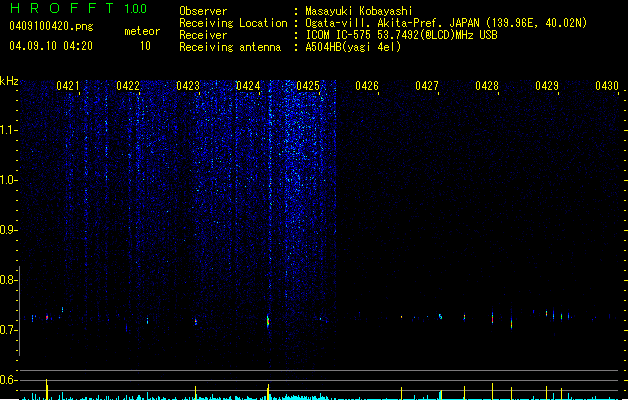
Task: Click the kHz axis unit label
Action: tap(9, 81)
